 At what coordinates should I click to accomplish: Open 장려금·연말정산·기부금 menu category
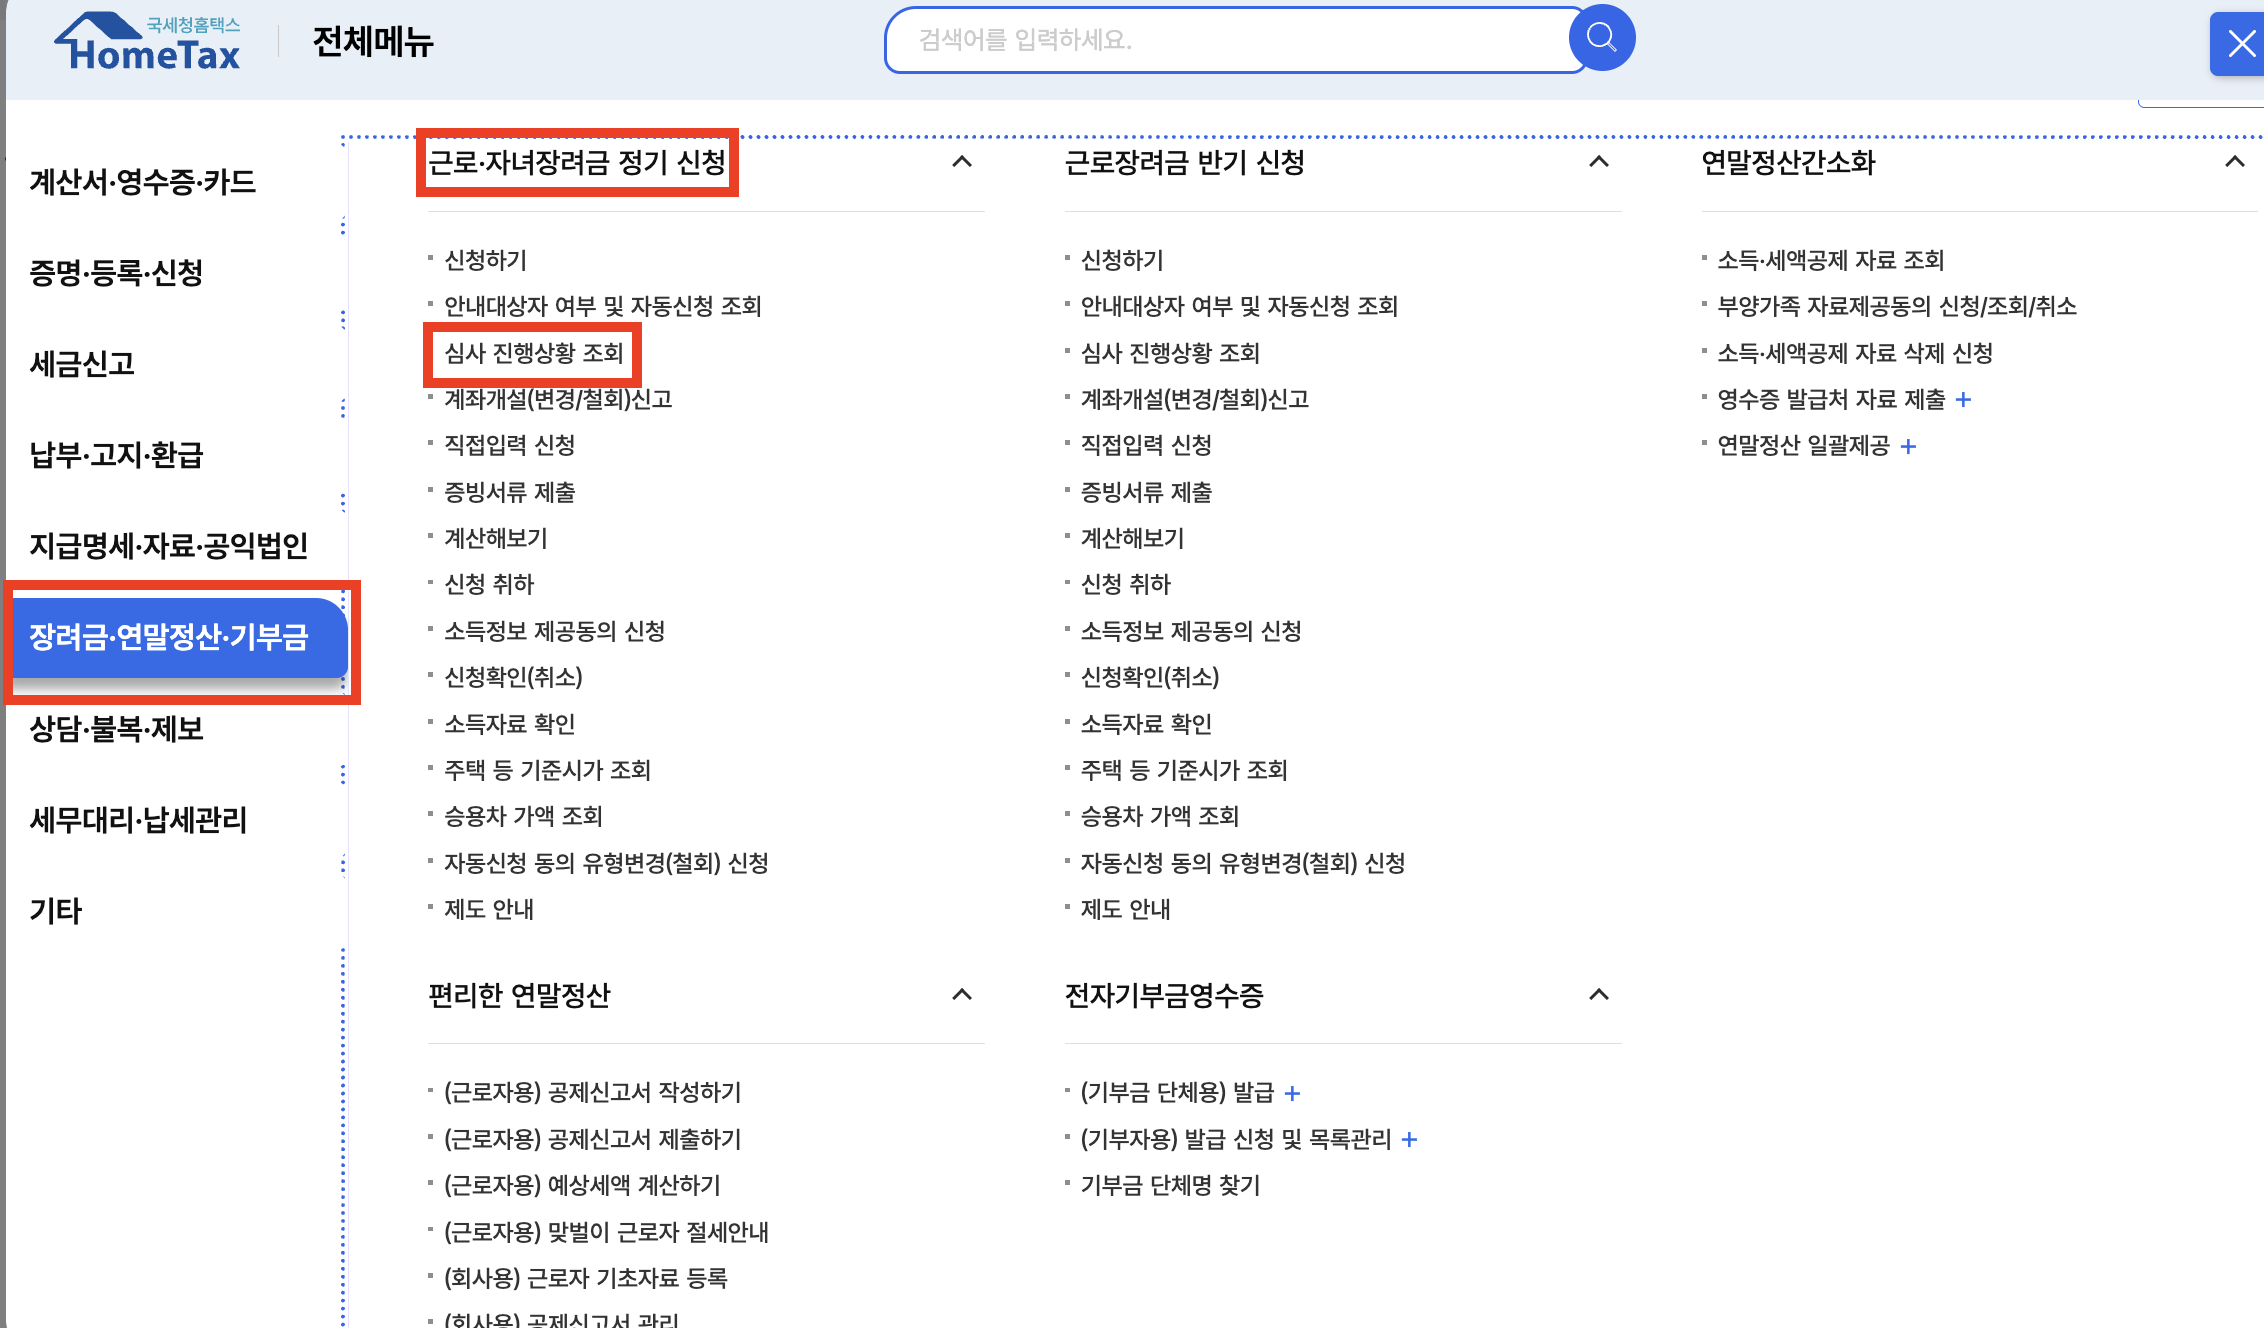pyautogui.click(x=170, y=638)
